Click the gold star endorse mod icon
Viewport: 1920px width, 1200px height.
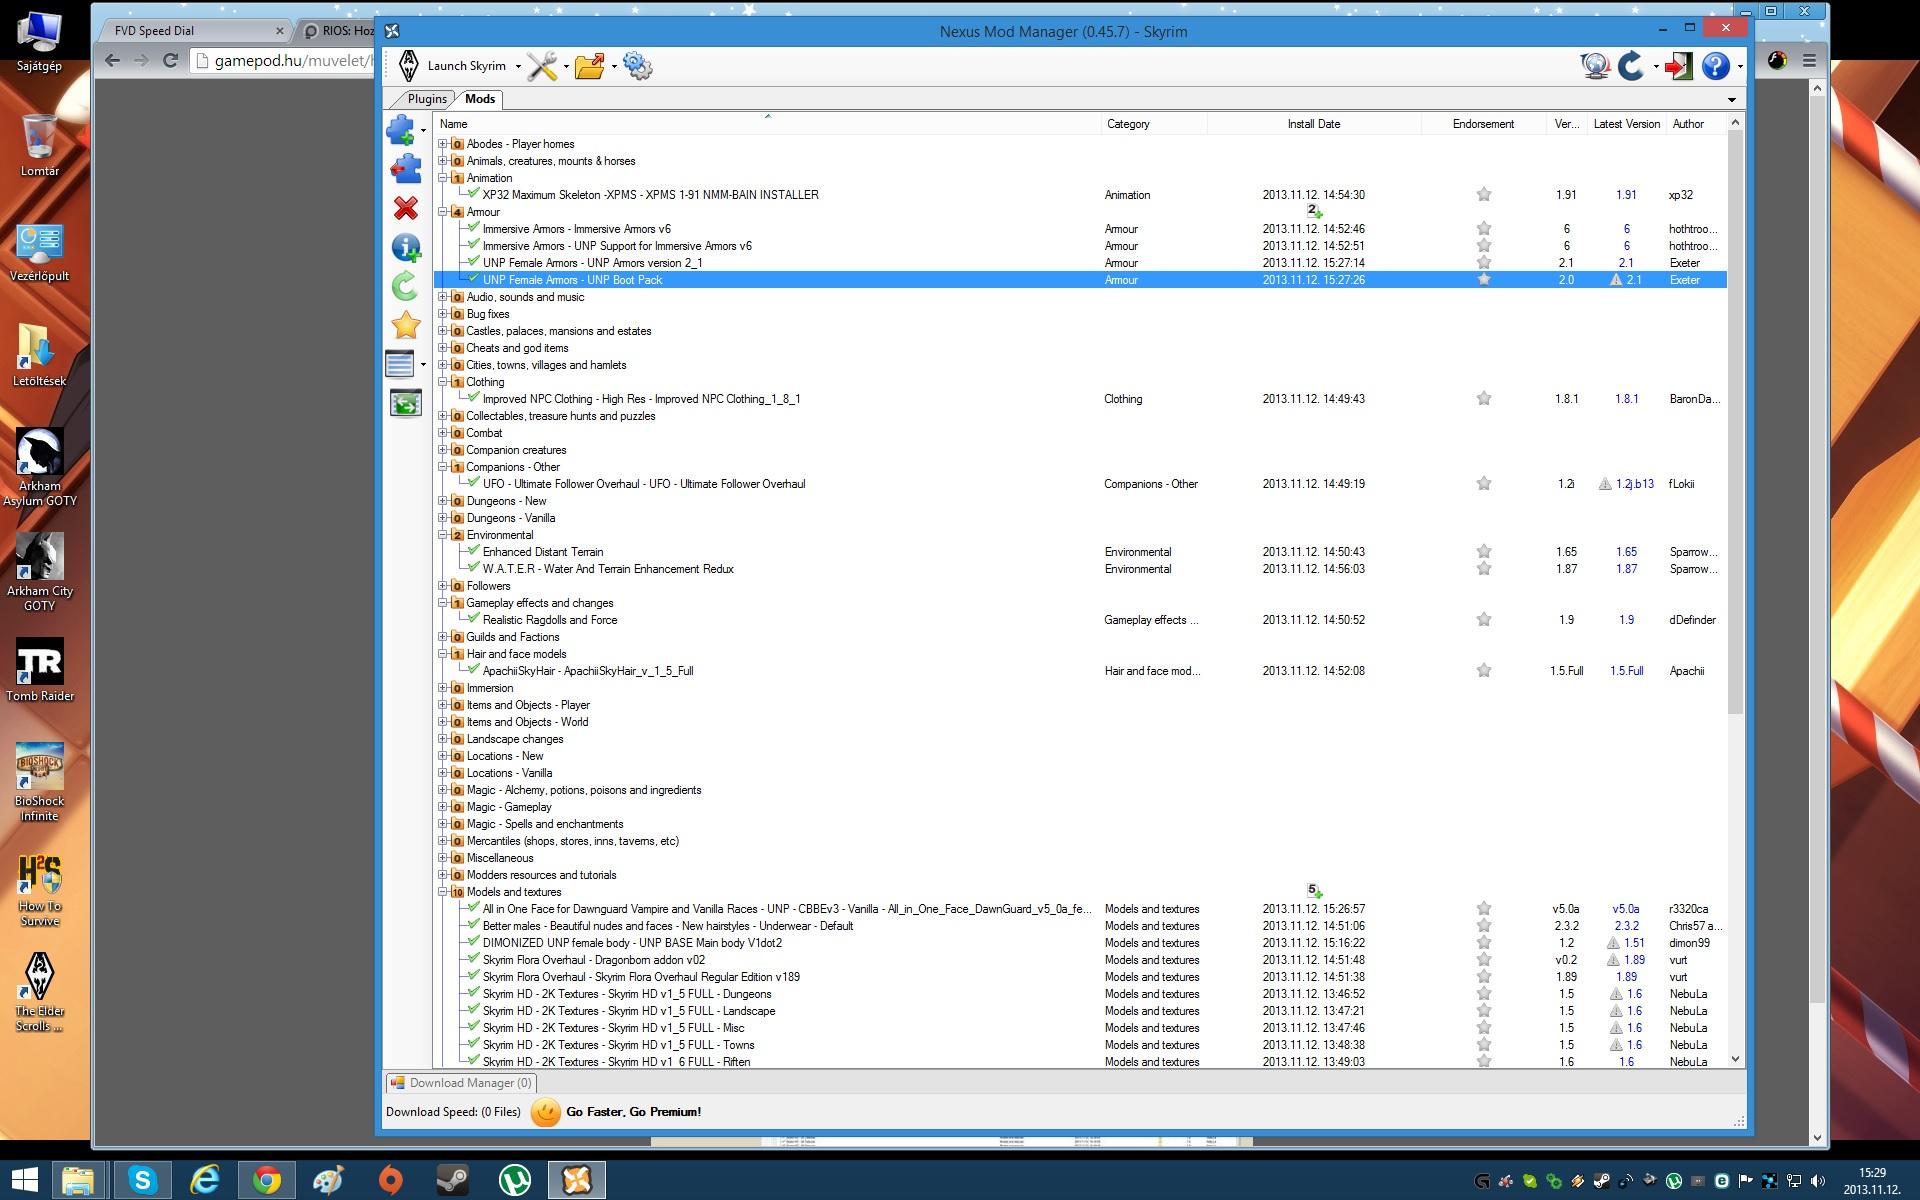click(405, 325)
